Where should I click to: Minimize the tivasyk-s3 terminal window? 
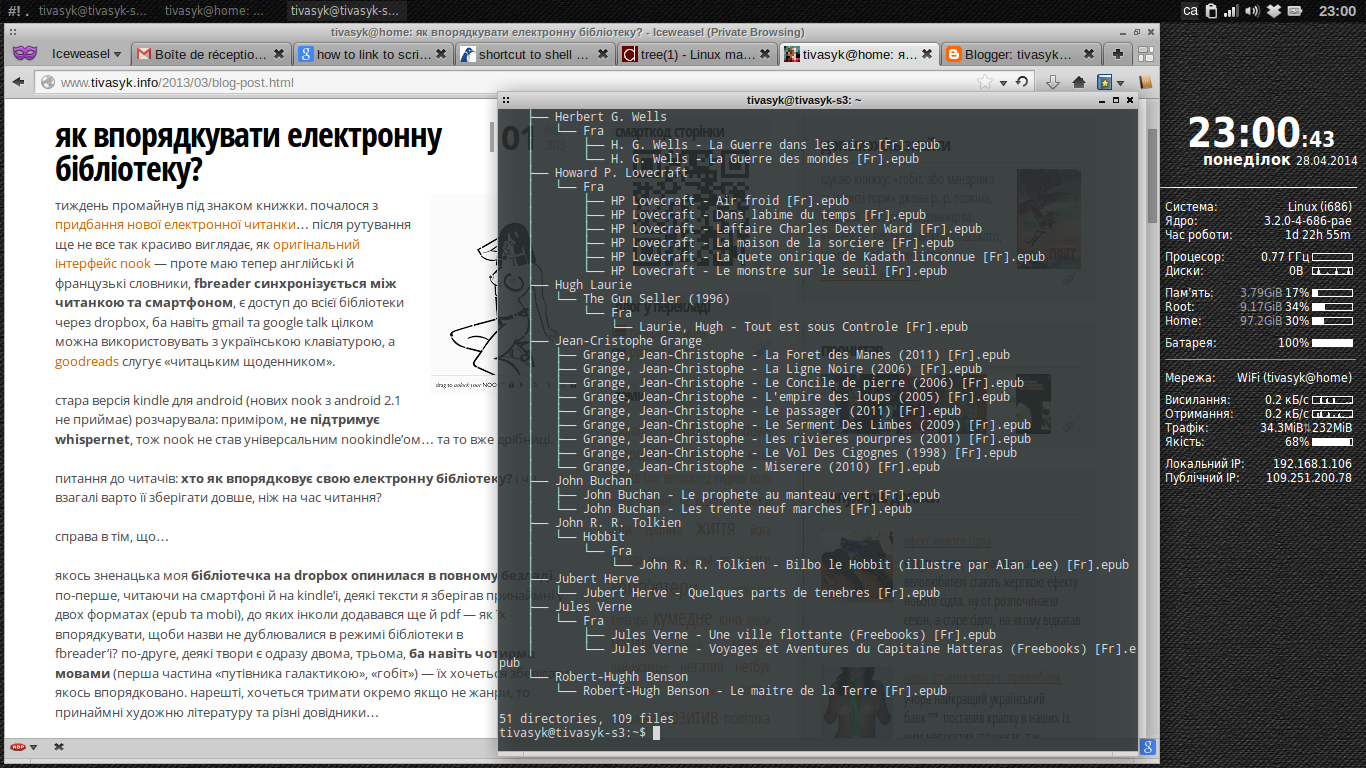pos(1102,100)
